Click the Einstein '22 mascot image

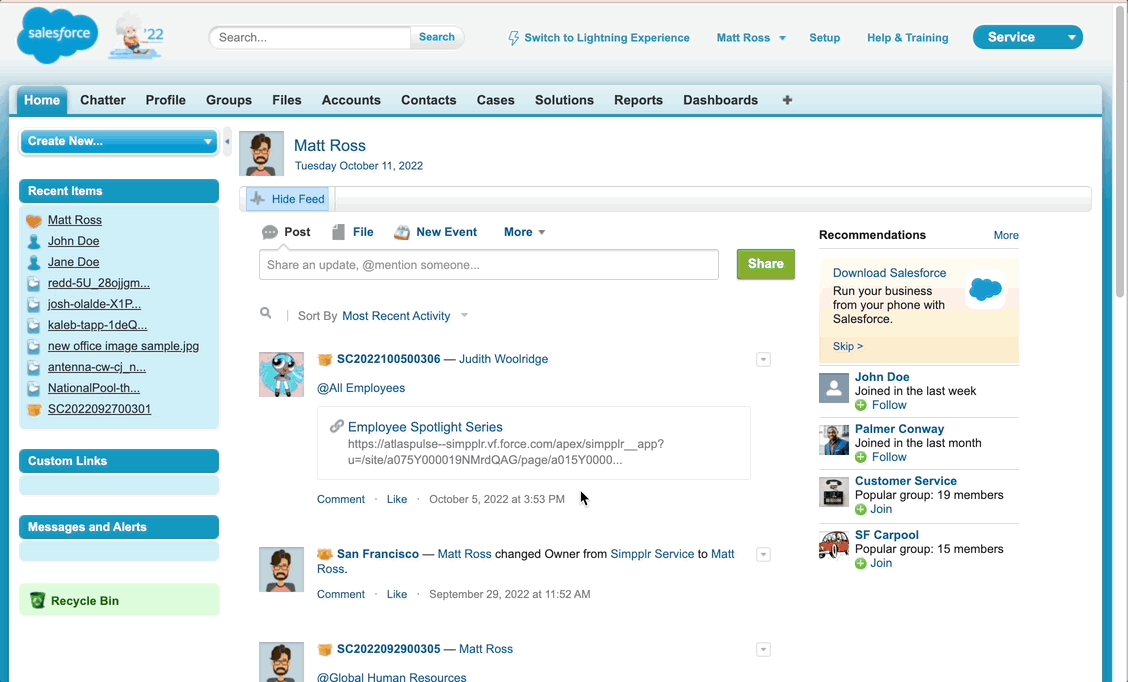[x=137, y=35]
